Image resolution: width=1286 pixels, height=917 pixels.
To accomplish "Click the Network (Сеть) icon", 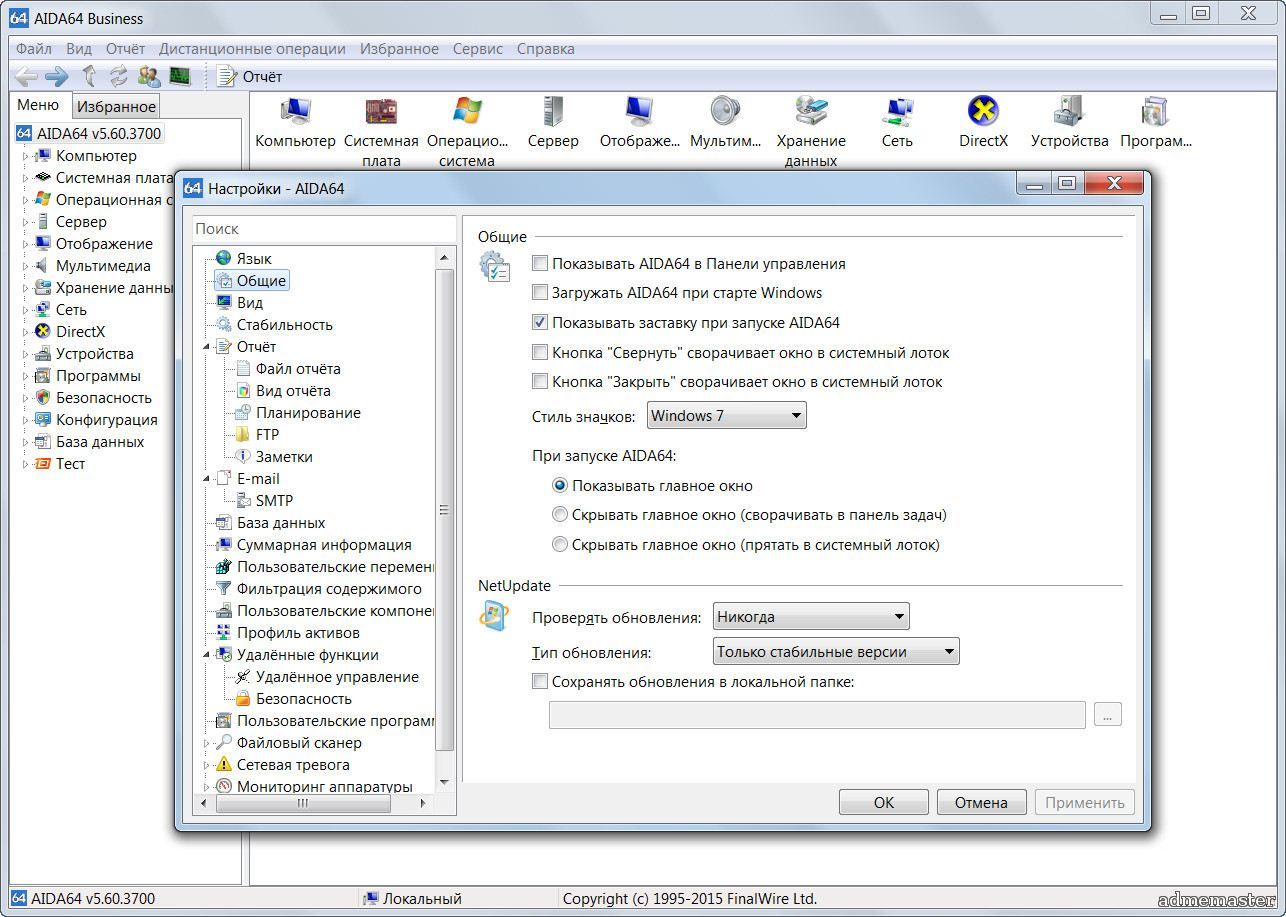I will coord(897,112).
